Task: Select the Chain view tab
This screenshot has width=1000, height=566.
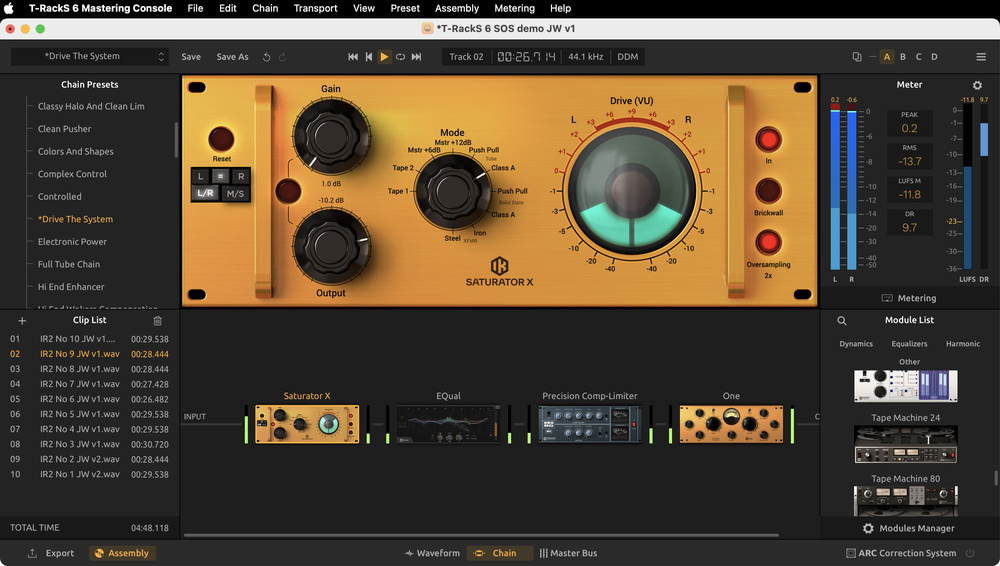Action: pyautogui.click(x=498, y=553)
